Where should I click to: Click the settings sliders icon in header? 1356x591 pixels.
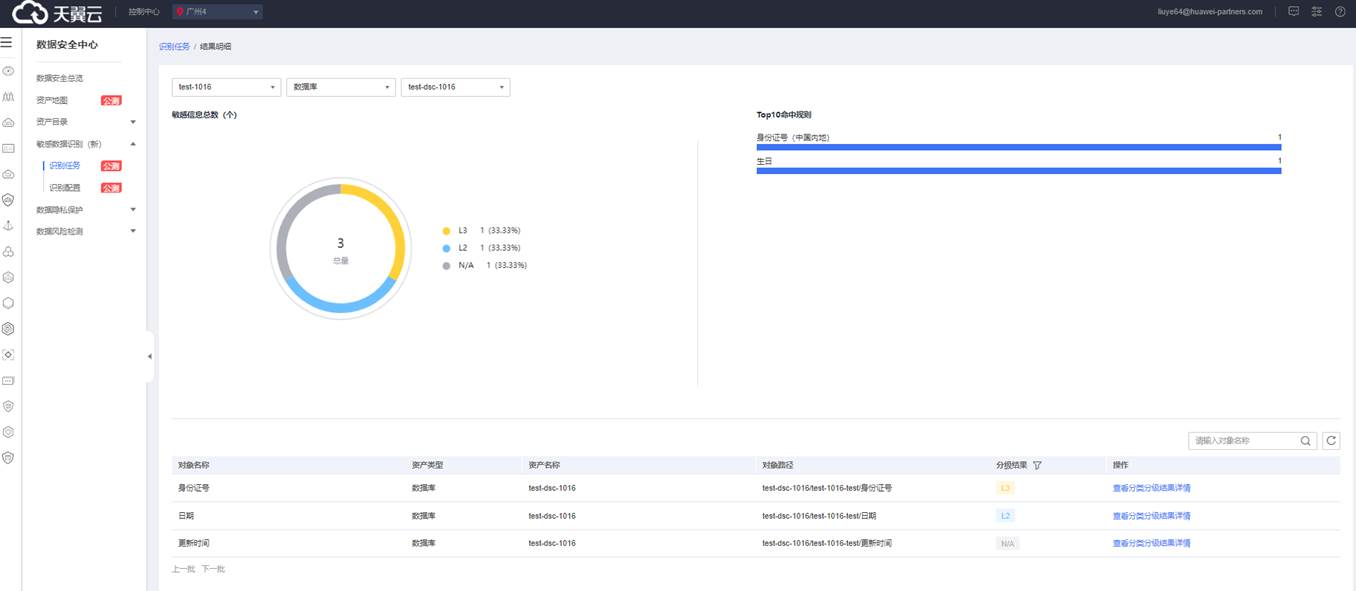click(x=1316, y=12)
